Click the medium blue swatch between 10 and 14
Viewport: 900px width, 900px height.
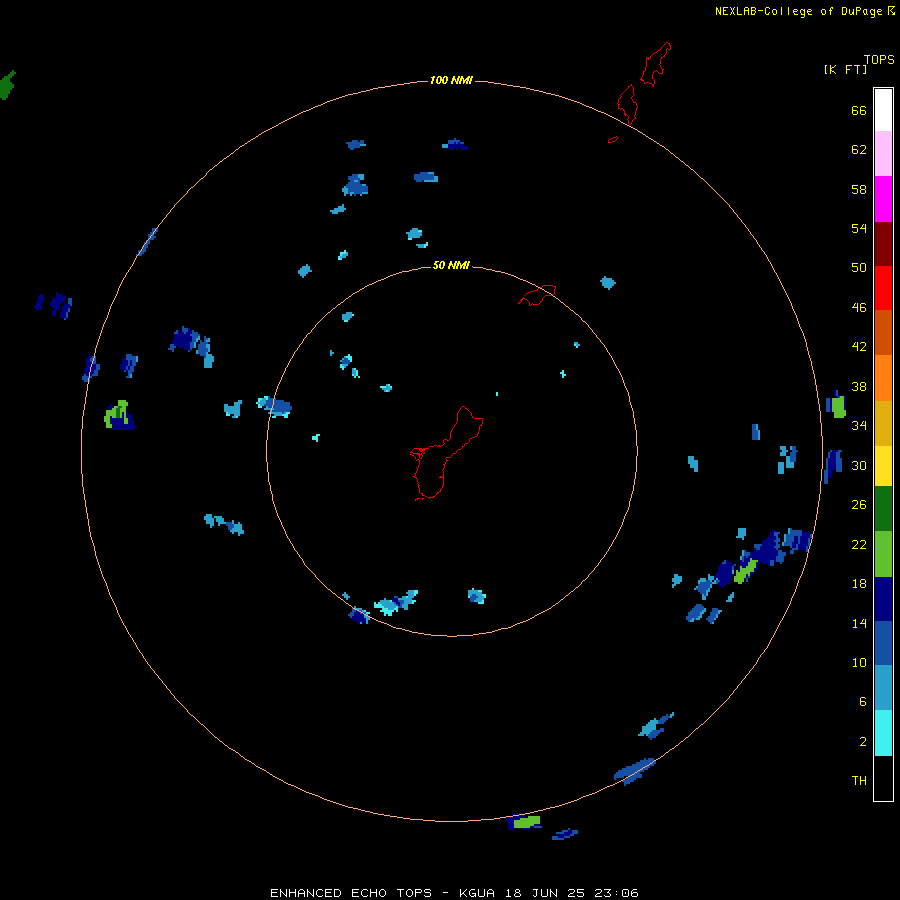883,643
